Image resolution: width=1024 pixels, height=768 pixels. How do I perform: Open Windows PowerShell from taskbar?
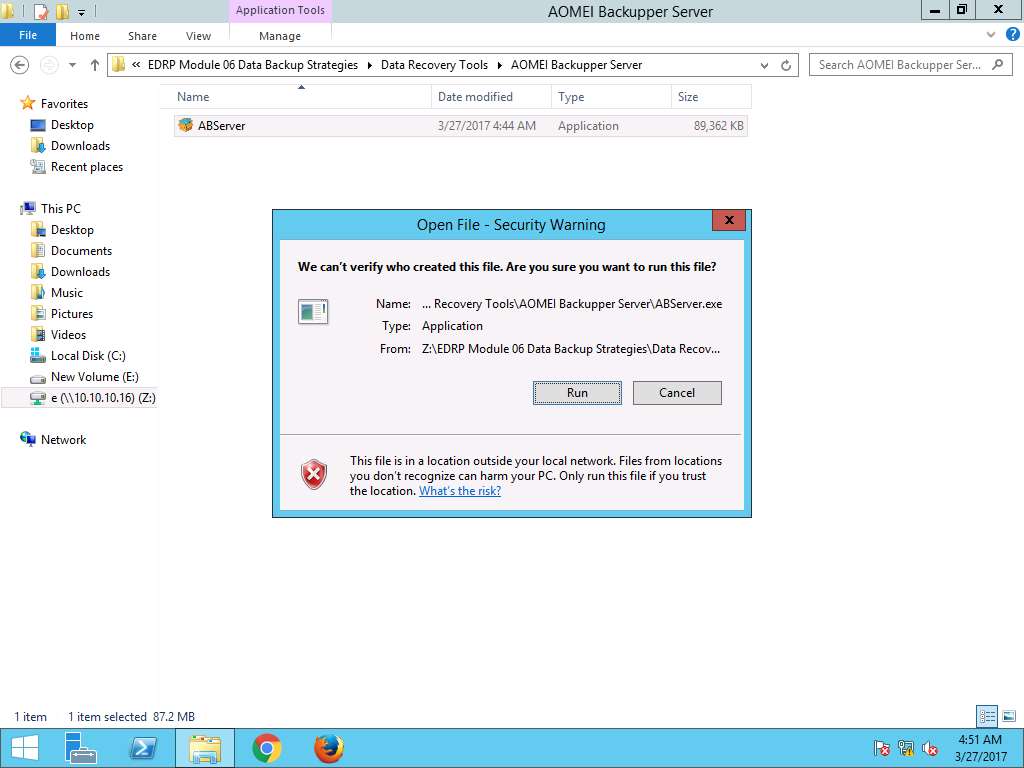click(142, 748)
